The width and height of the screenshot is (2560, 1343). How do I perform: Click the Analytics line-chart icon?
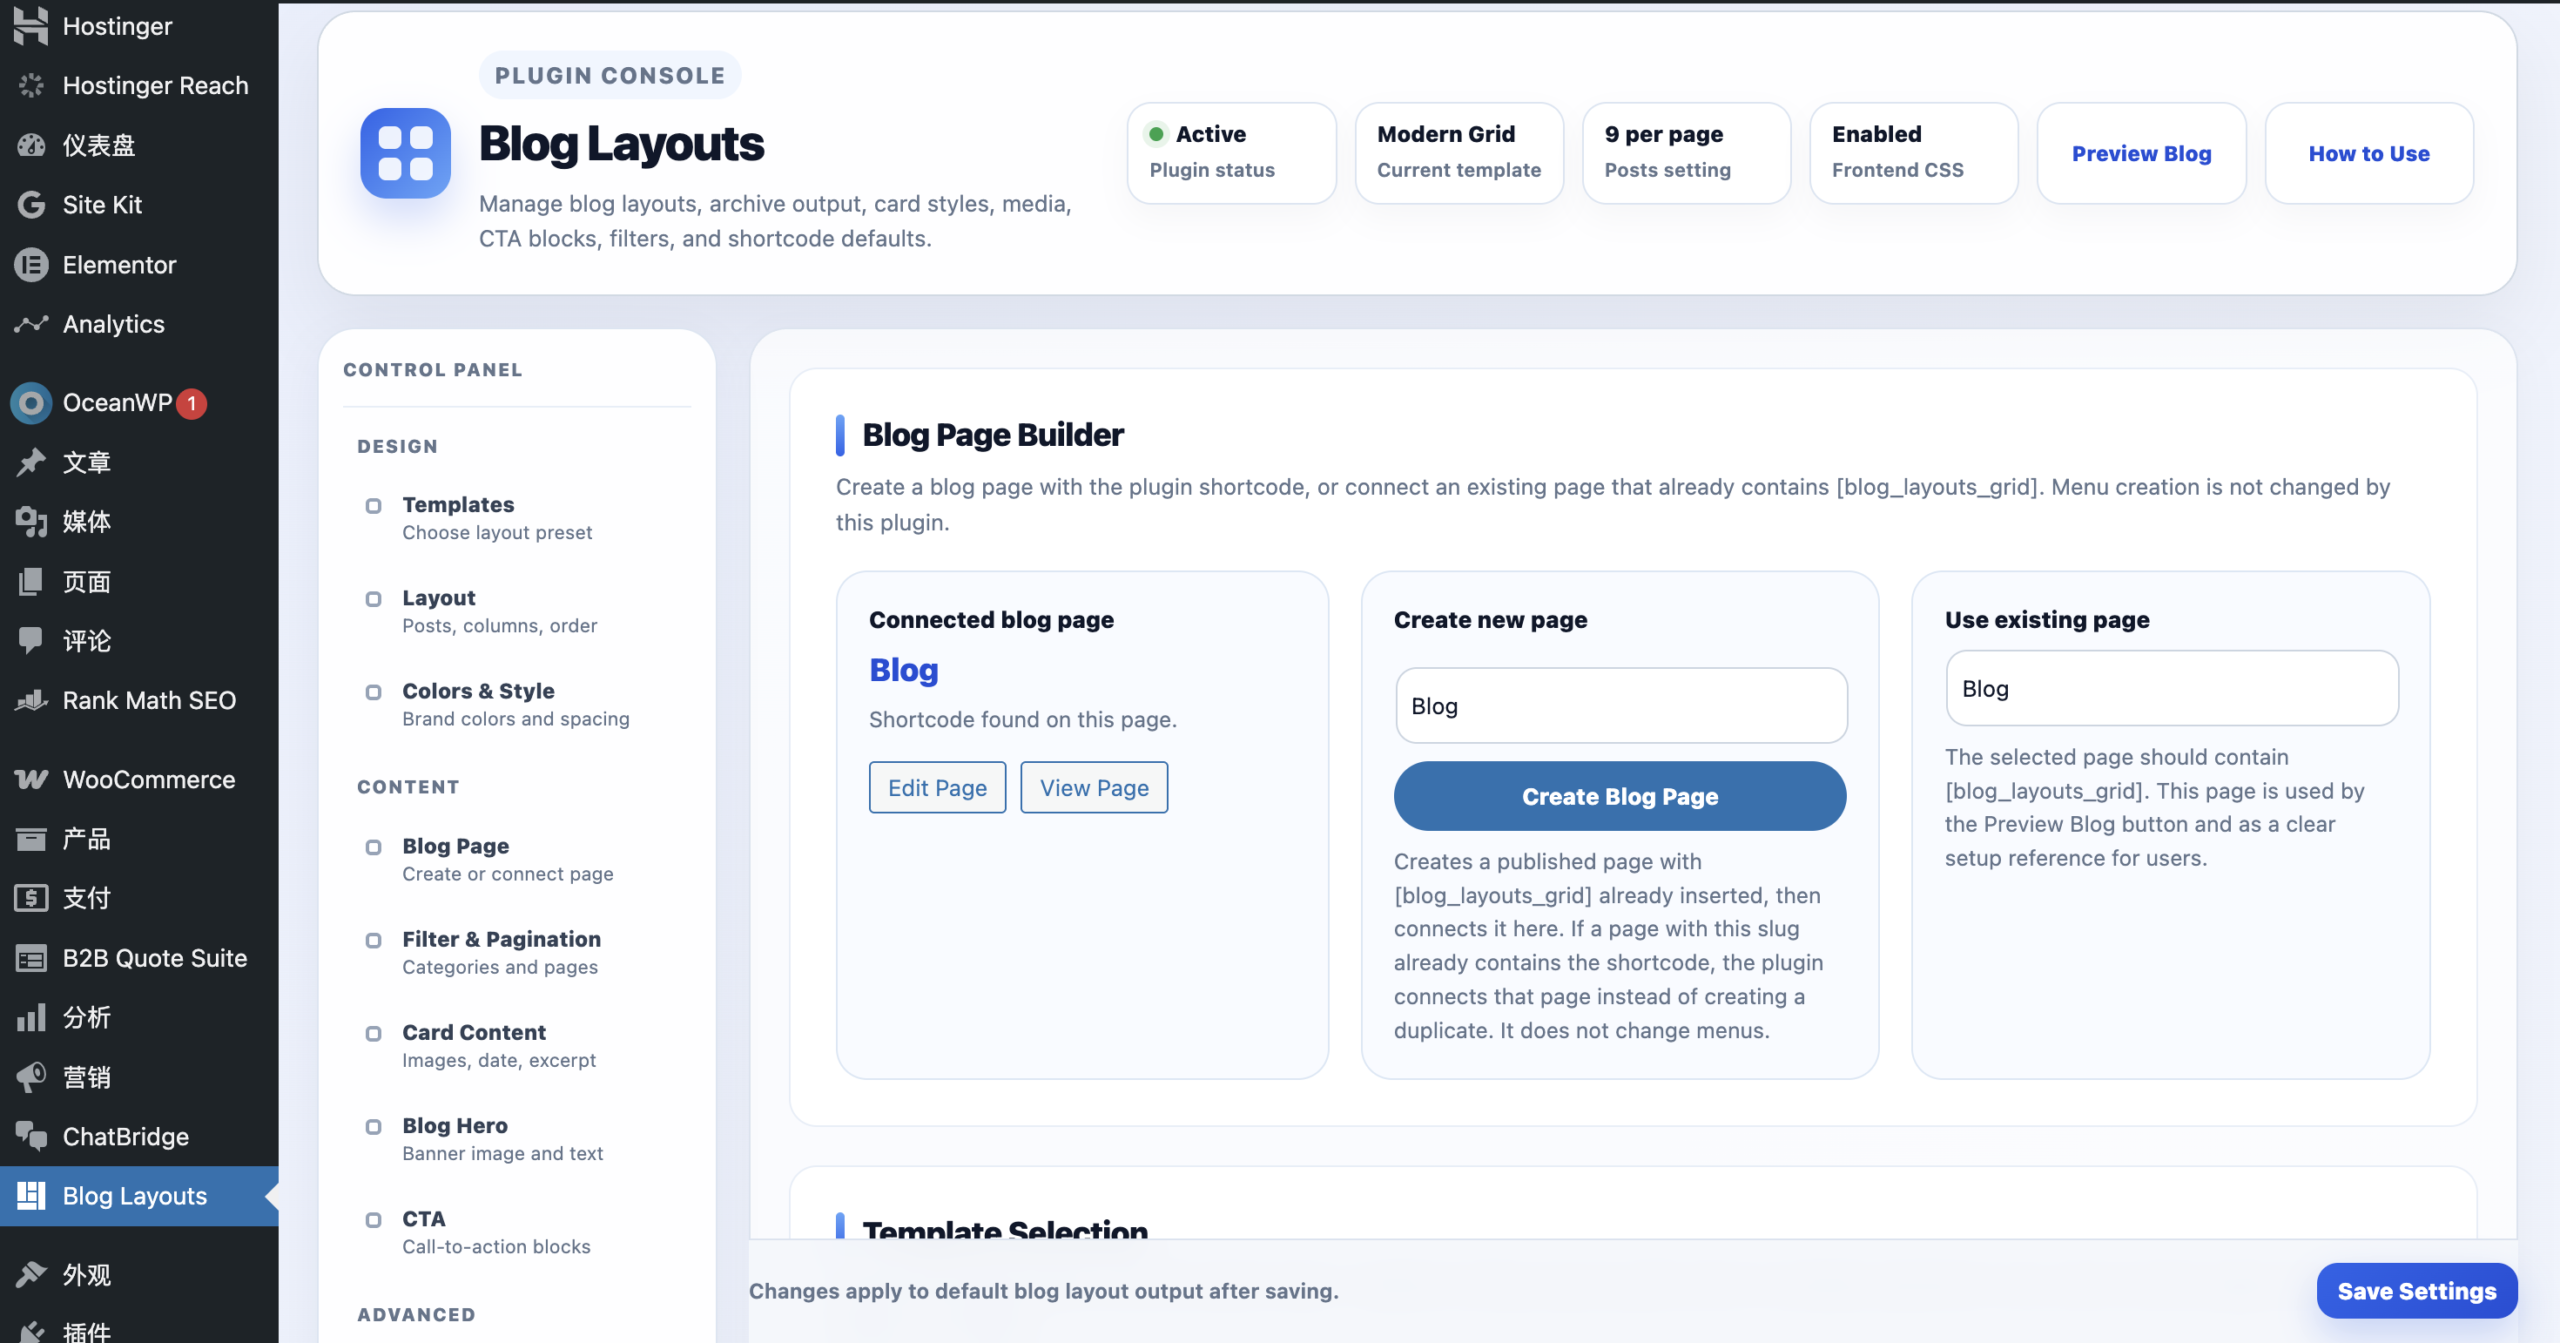[31, 324]
